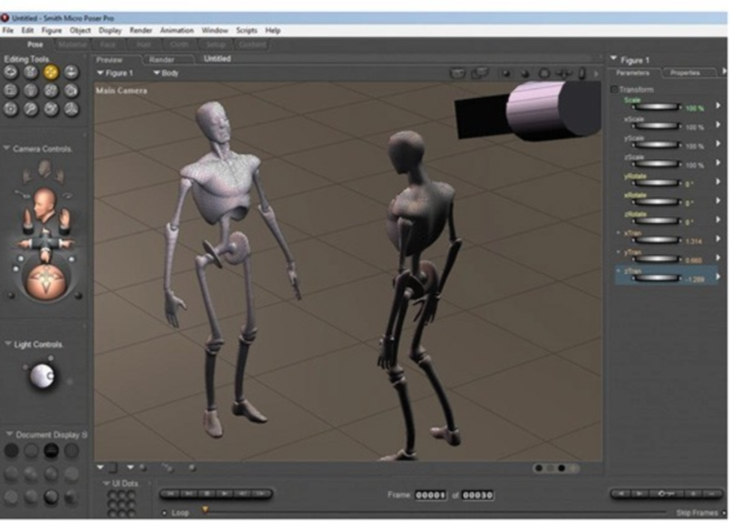Open the Body actor dropdown
Screen dimensions: 736x523
pos(166,73)
